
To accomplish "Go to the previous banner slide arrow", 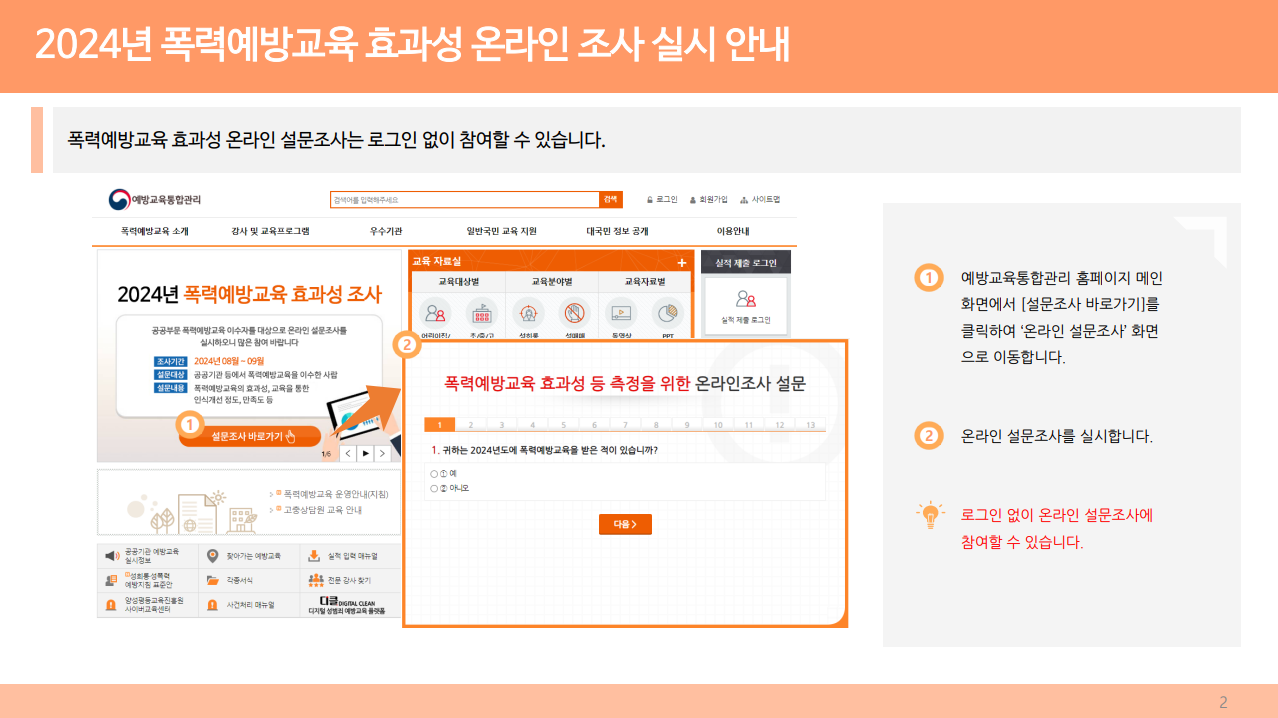I will 348,454.
